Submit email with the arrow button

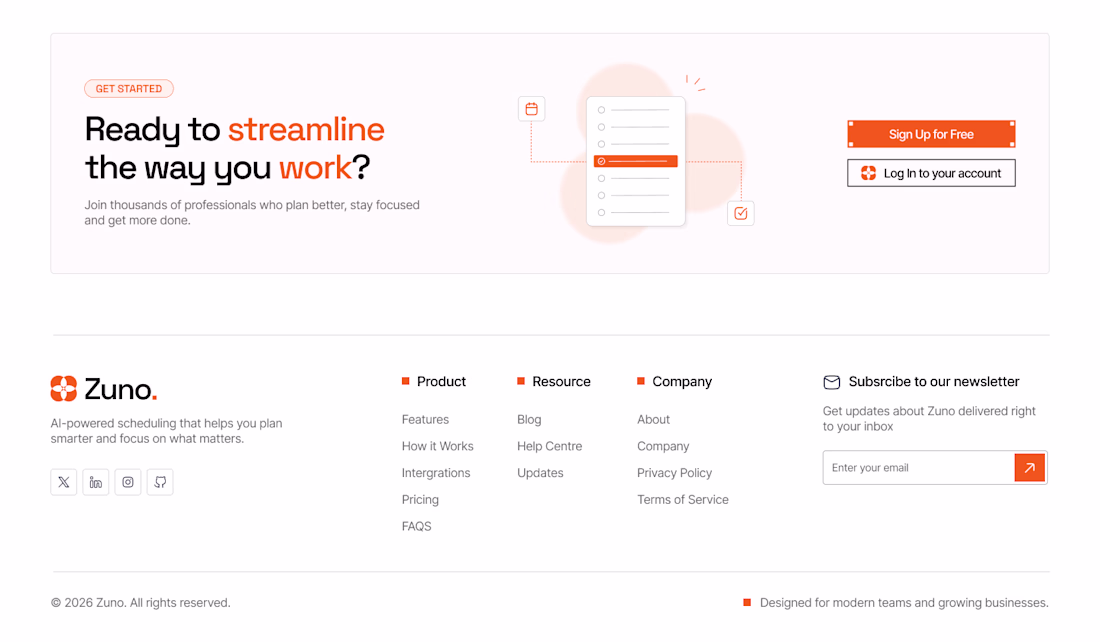point(1029,467)
